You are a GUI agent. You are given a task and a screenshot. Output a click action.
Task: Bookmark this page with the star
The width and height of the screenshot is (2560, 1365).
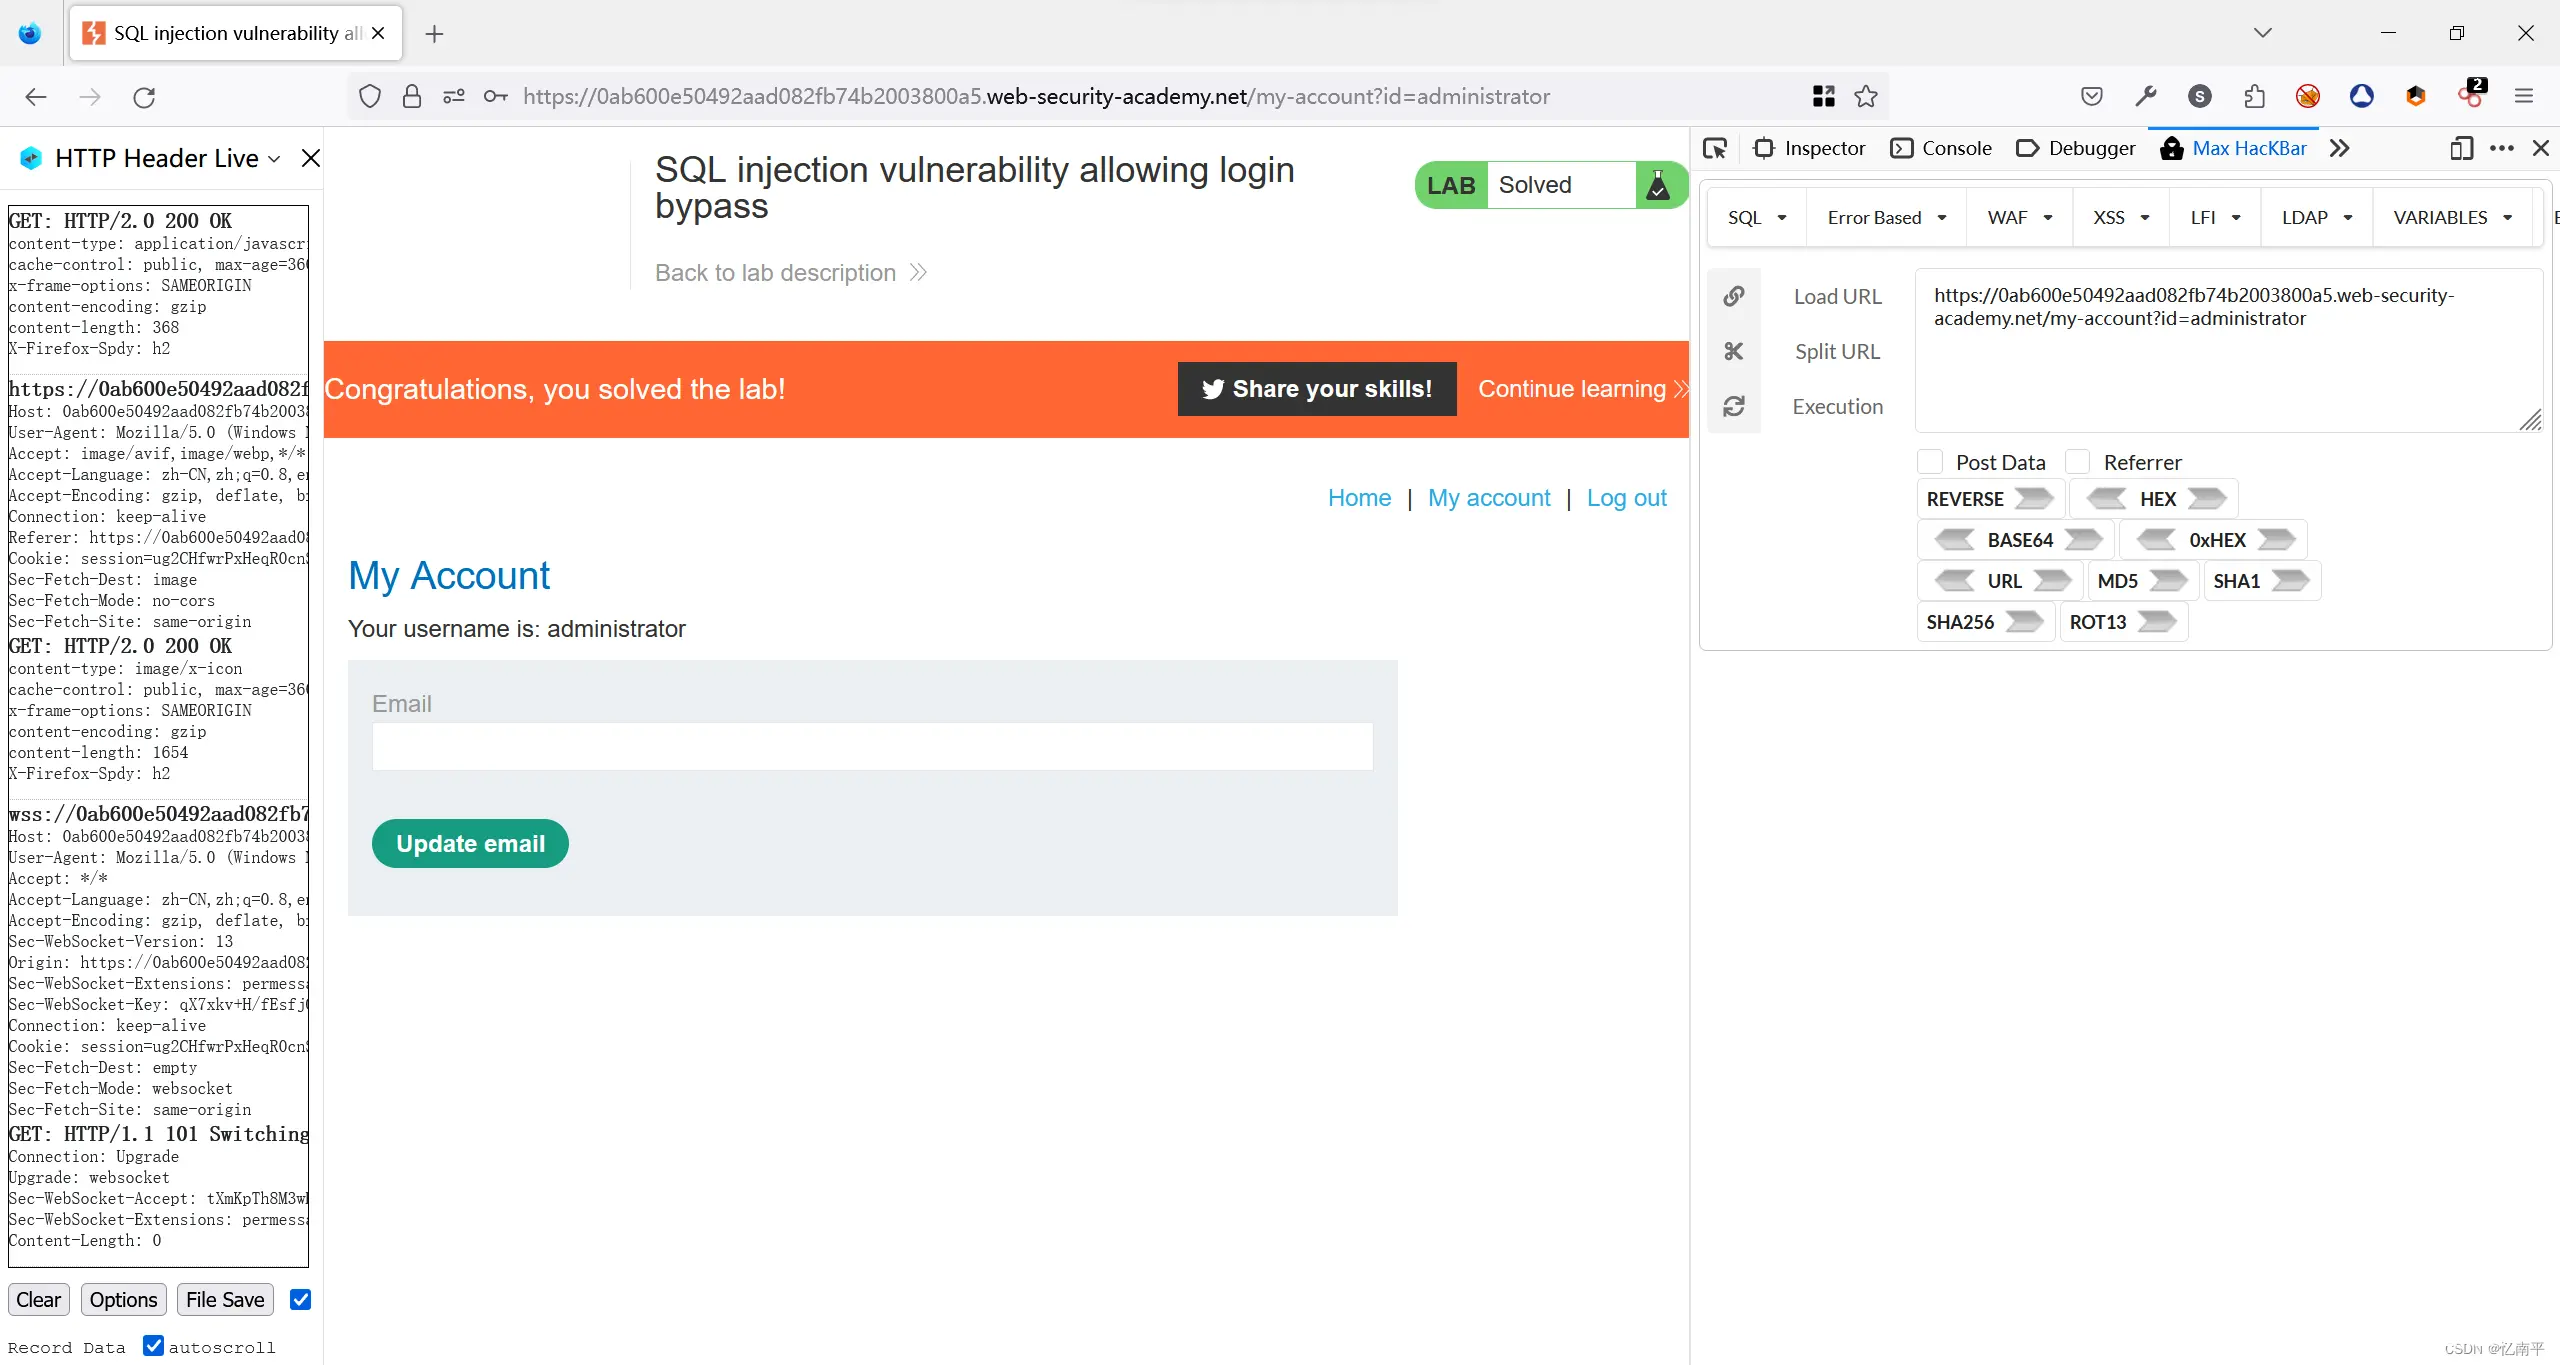coord(1866,96)
